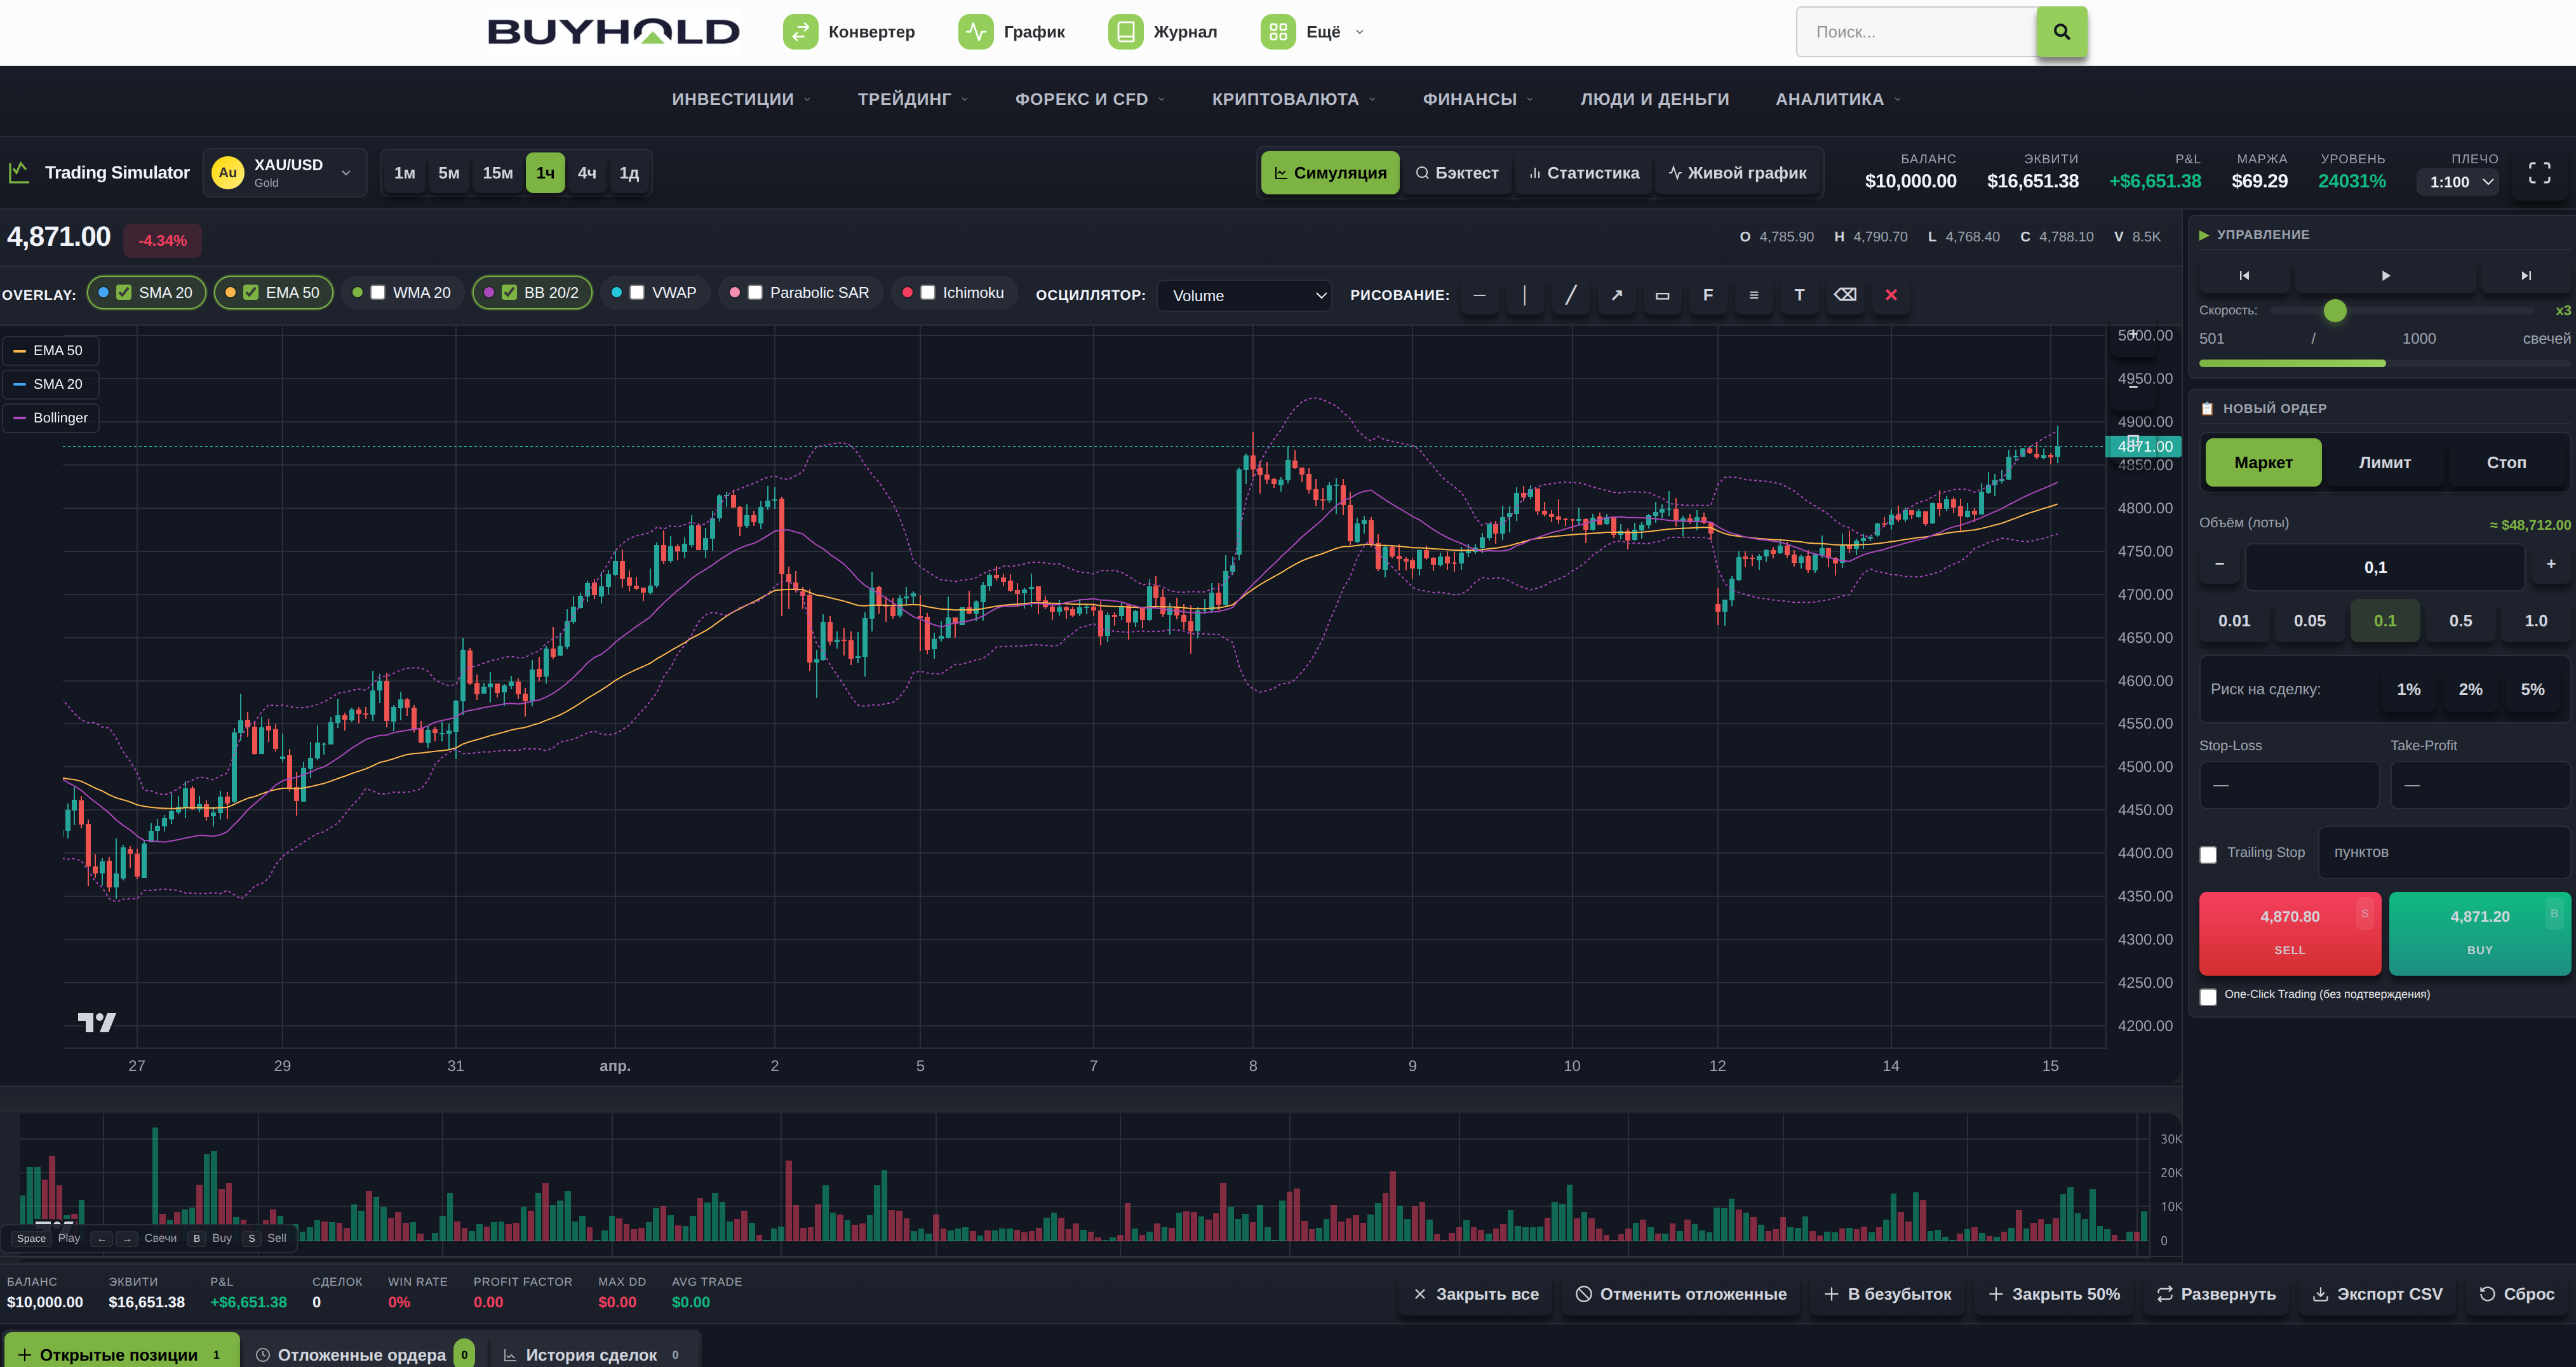Select the arrow drawing tool

[1616, 295]
